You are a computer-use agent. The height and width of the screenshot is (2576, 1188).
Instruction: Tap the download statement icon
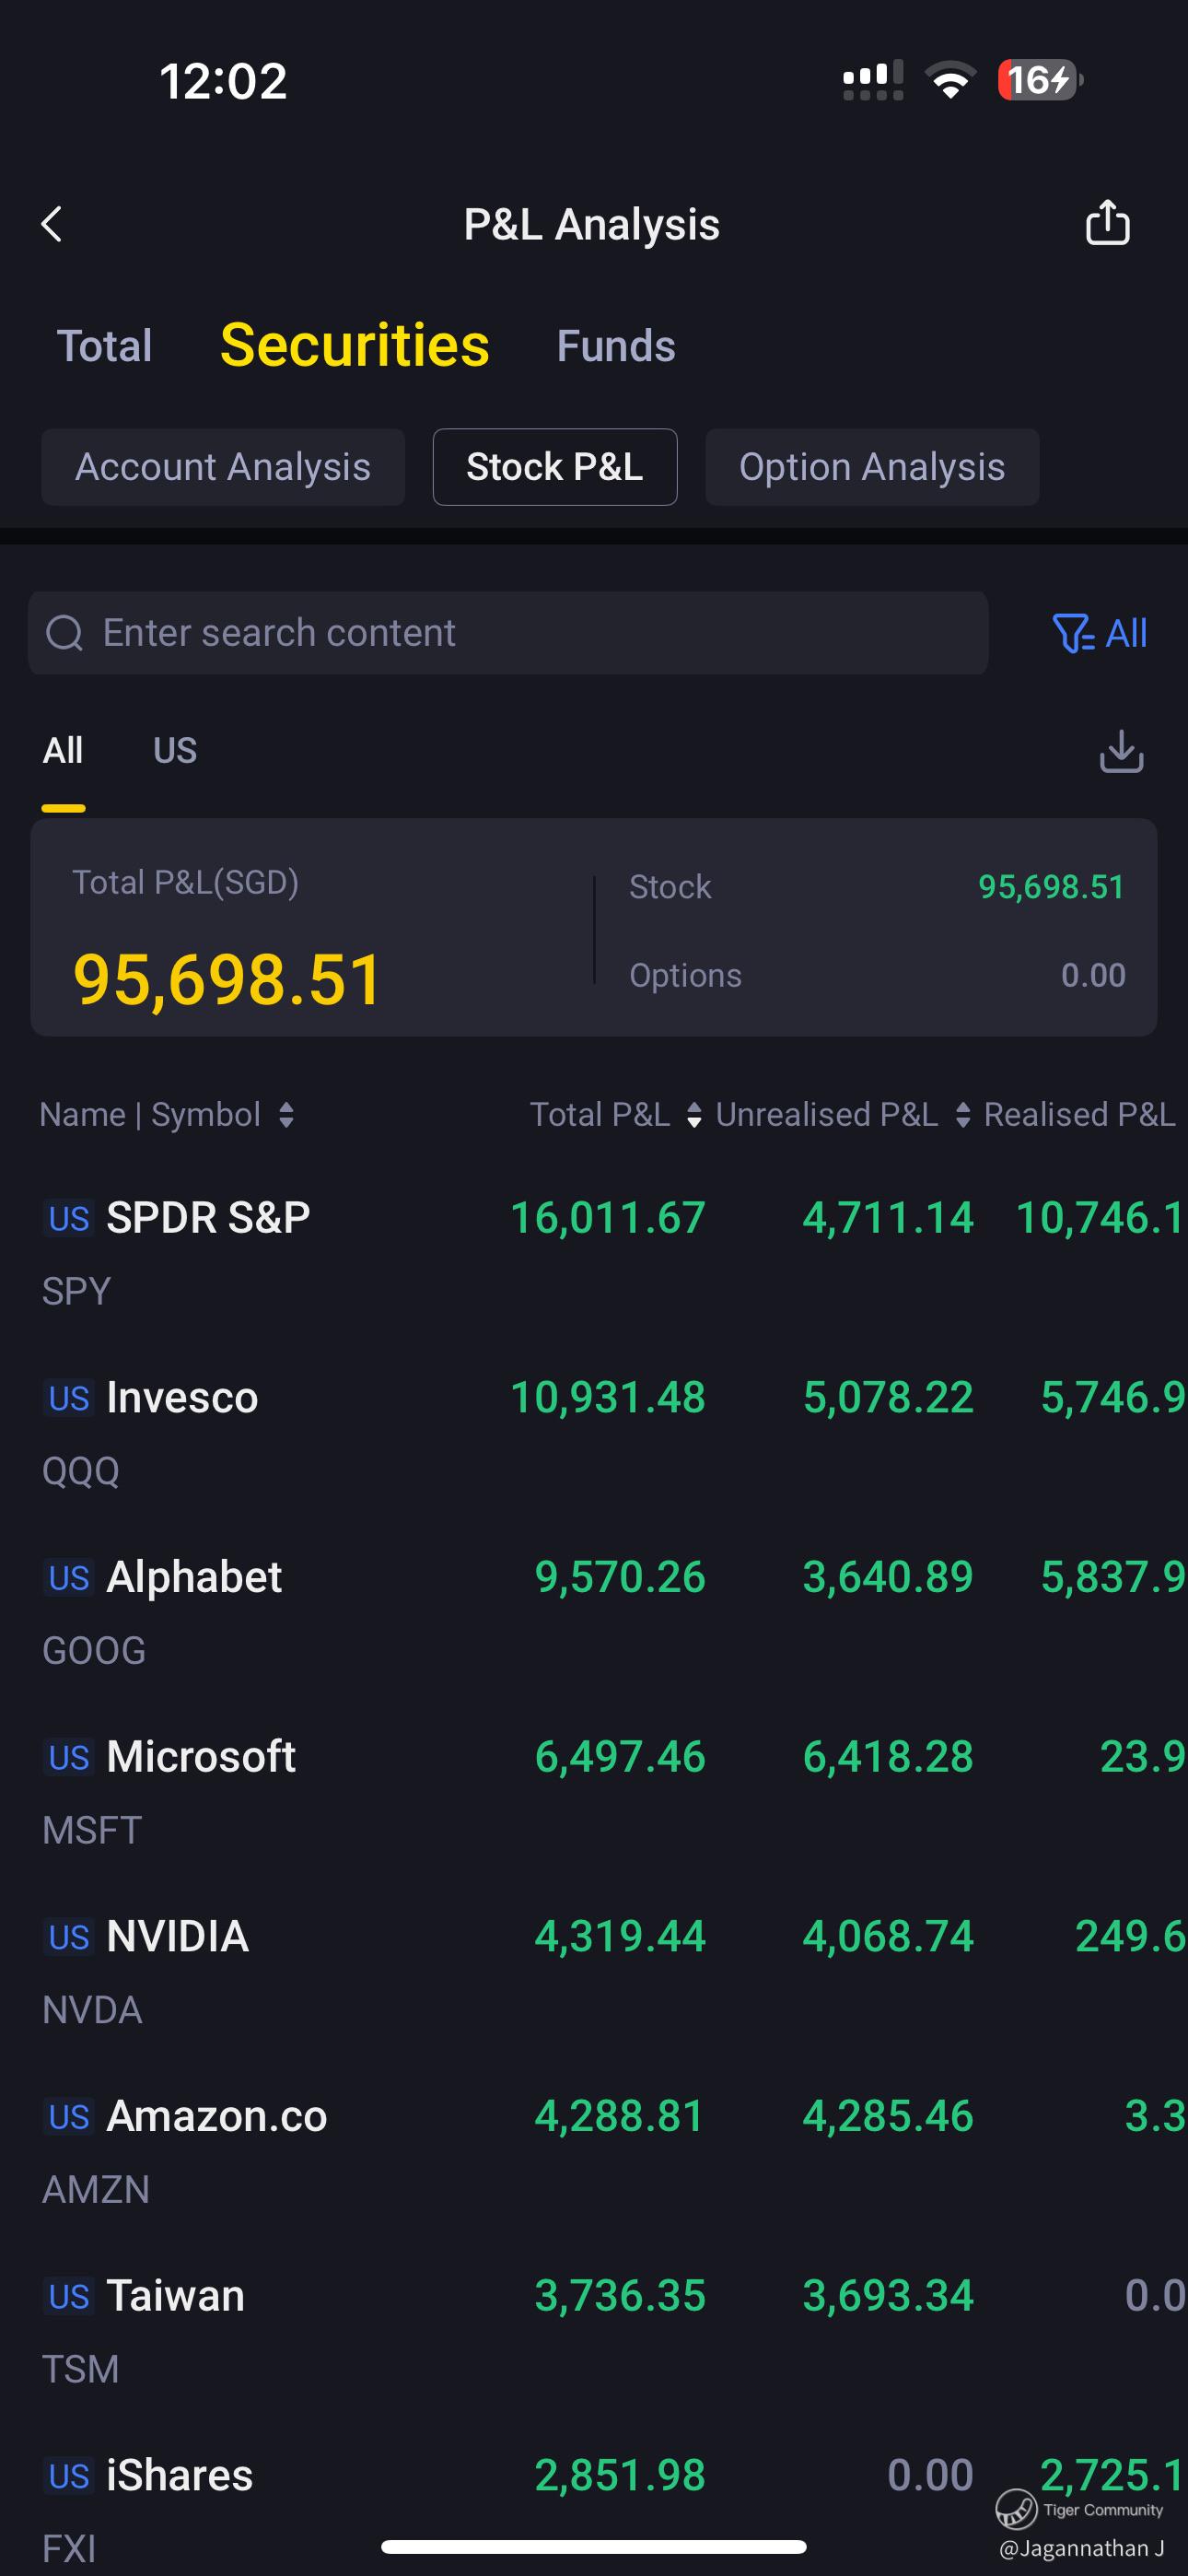point(1121,751)
